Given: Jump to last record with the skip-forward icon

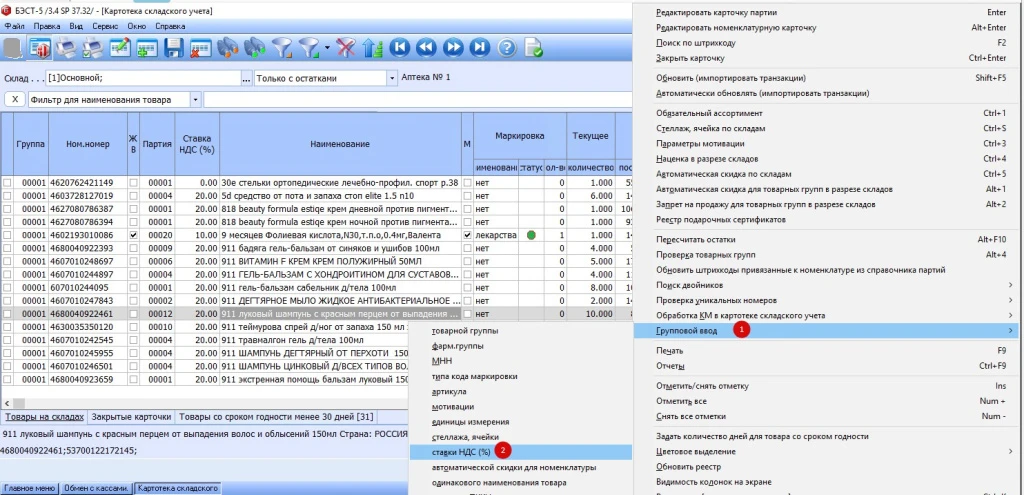Looking at the screenshot, I should [479, 47].
